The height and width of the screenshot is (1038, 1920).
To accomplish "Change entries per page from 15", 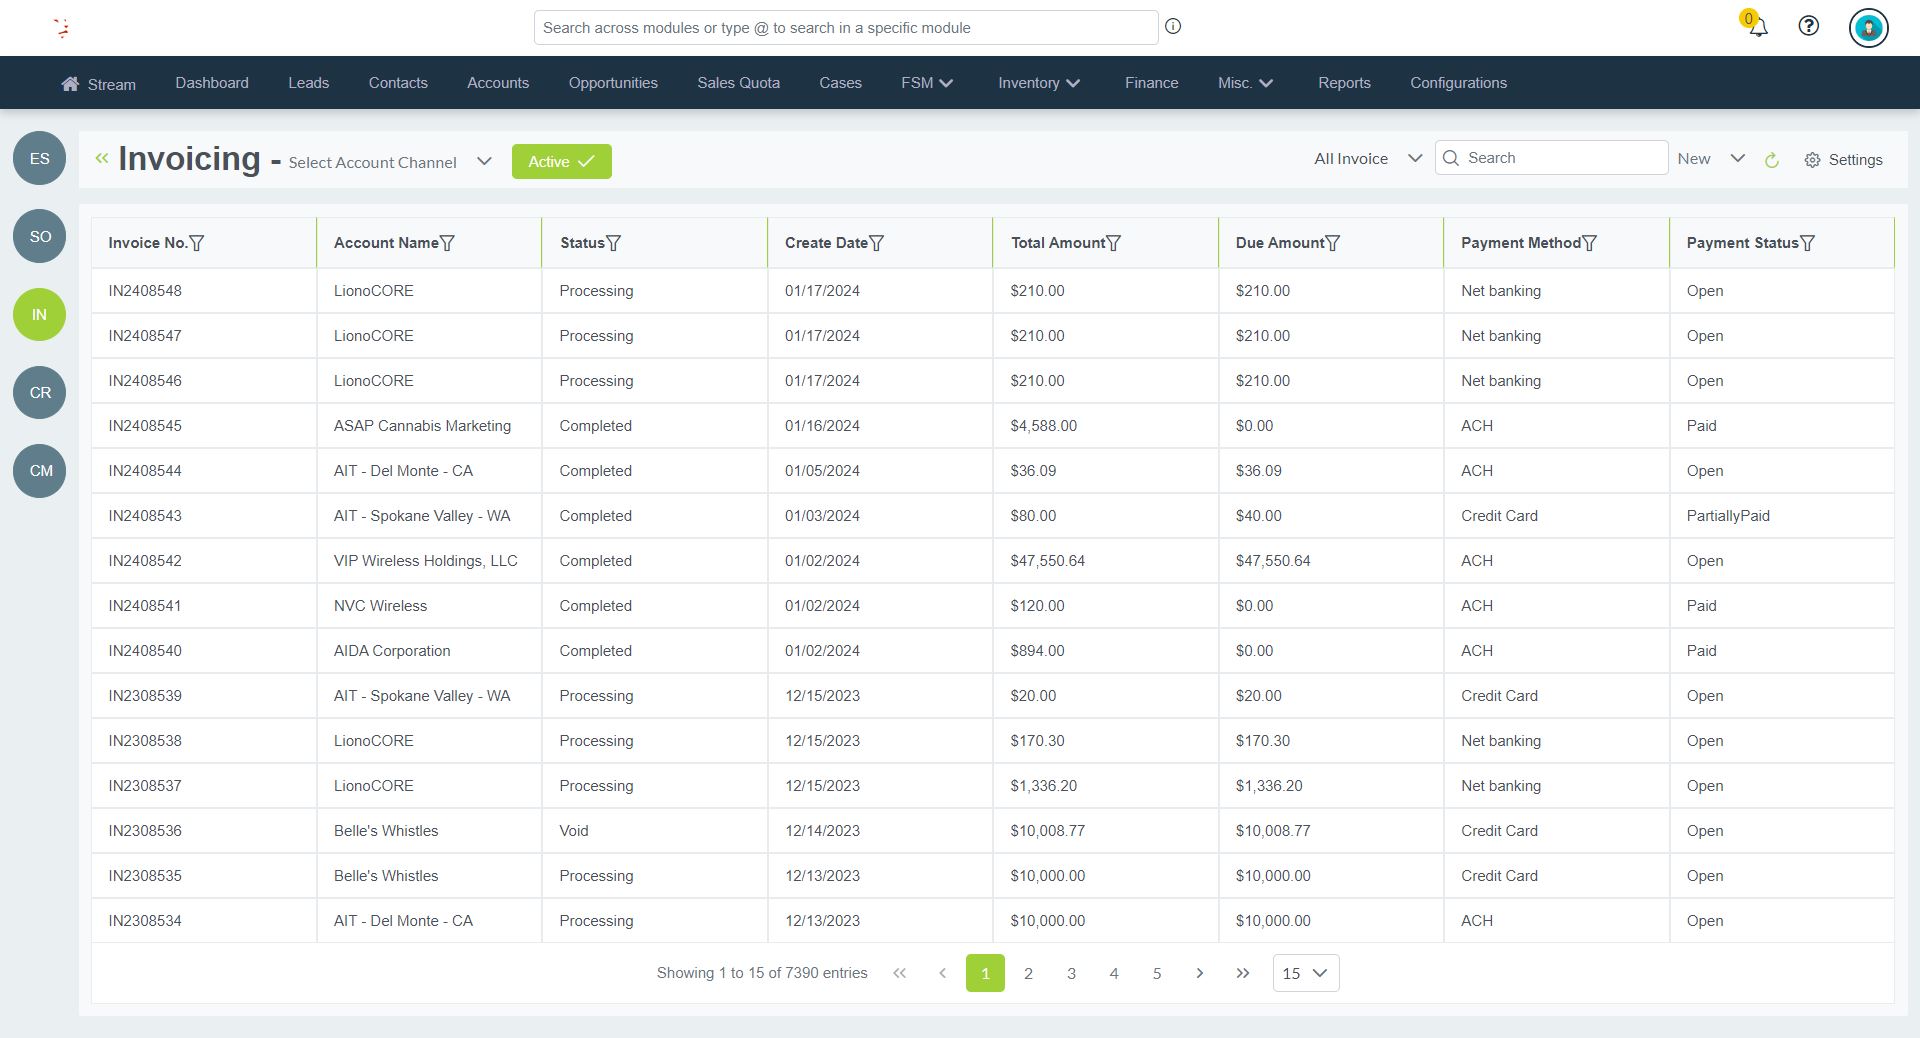I will 1304,973.
